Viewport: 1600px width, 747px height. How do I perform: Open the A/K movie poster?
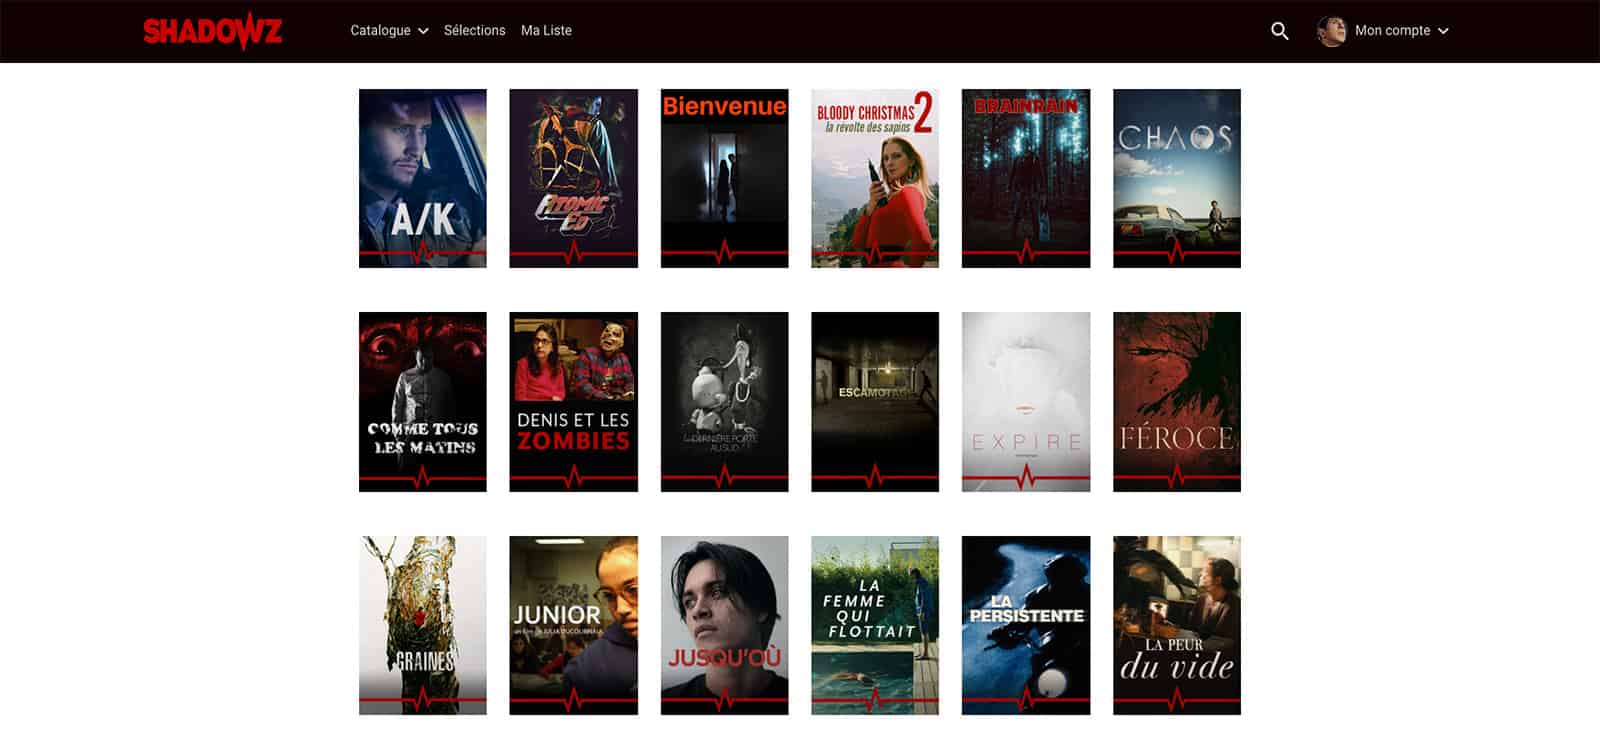click(423, 178)
